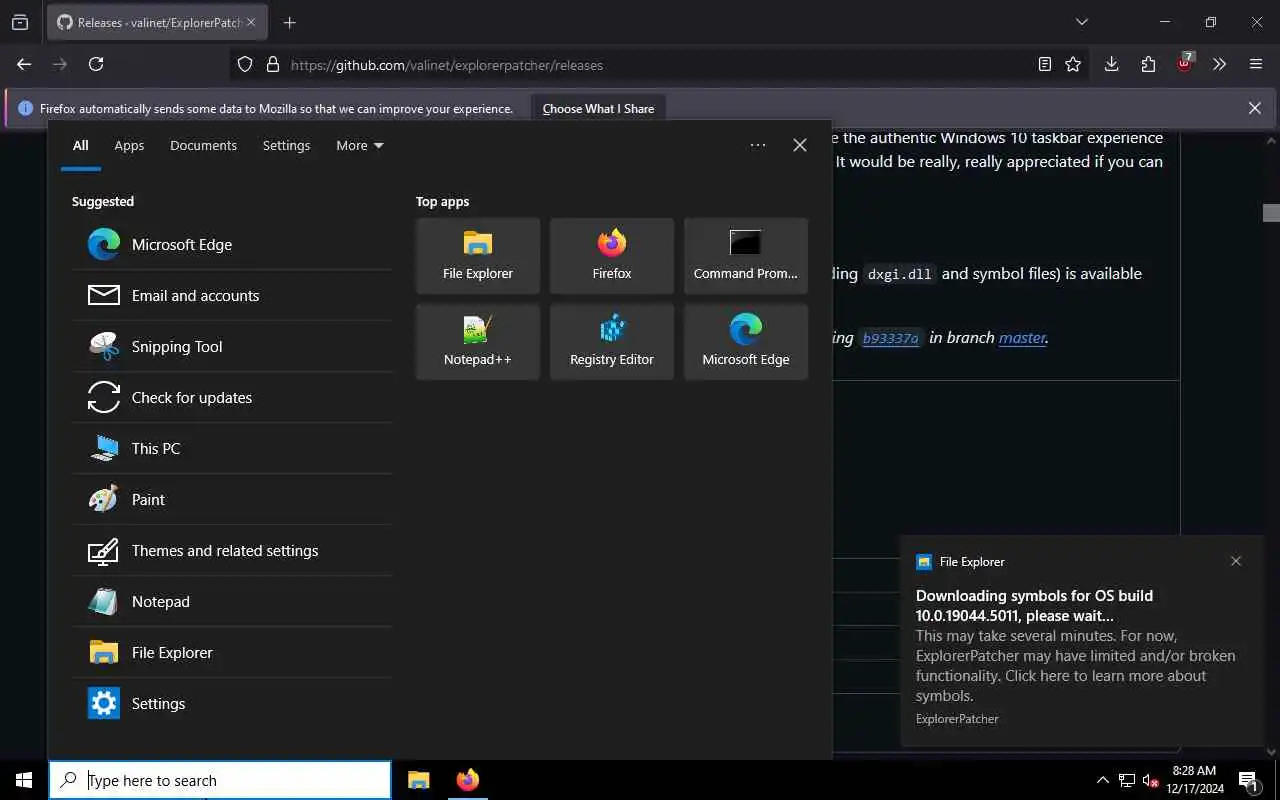1280x800 pixels.
Task: Open File Explorer in Suggested list
Action: [x=232, y=652]
